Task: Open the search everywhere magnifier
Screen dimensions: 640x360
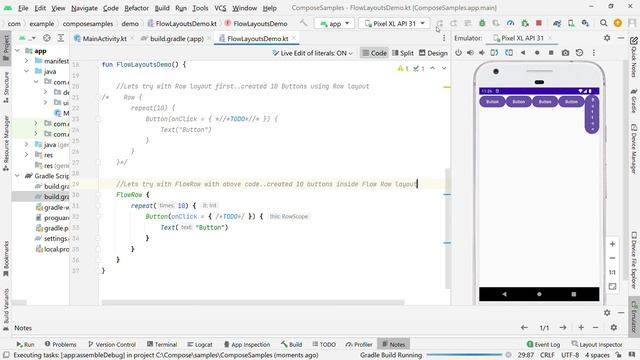Action: click(x=603, y=23)
